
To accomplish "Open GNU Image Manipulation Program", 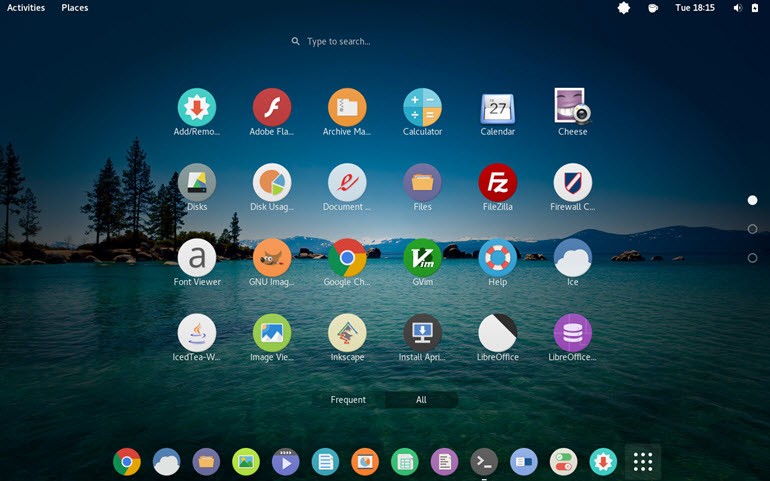I will coord(272,258).
